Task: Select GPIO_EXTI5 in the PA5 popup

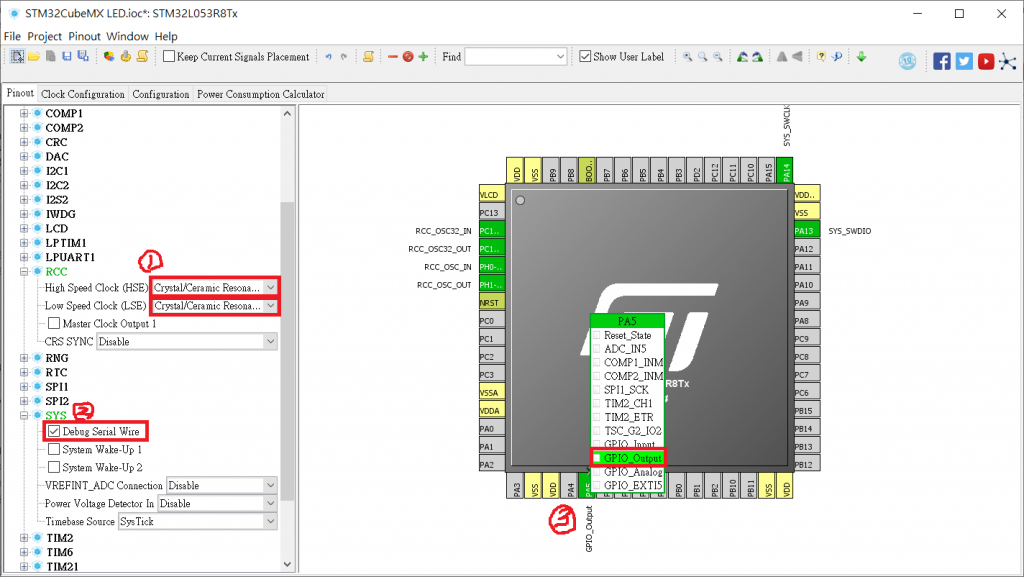Action: click(x=628, y=485)
